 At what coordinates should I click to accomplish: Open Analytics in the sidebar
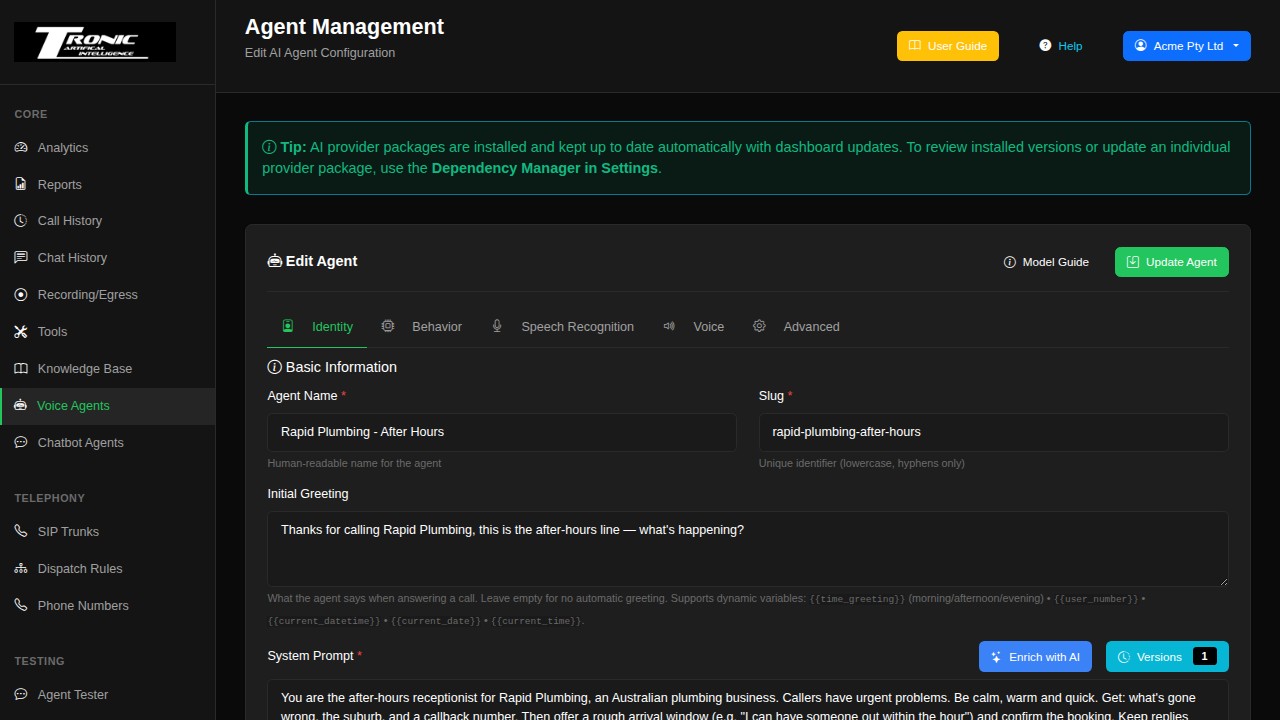(x=107, y=148)
